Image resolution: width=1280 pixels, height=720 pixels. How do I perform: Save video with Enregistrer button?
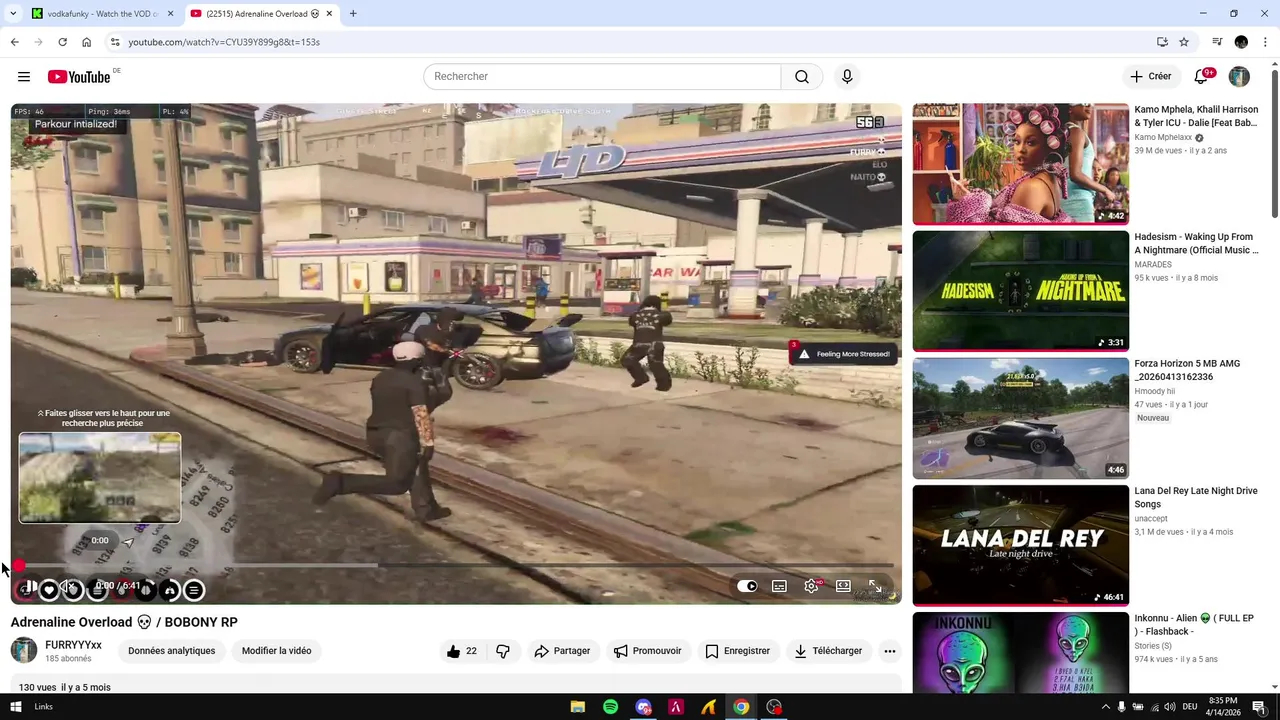point(737,651)
